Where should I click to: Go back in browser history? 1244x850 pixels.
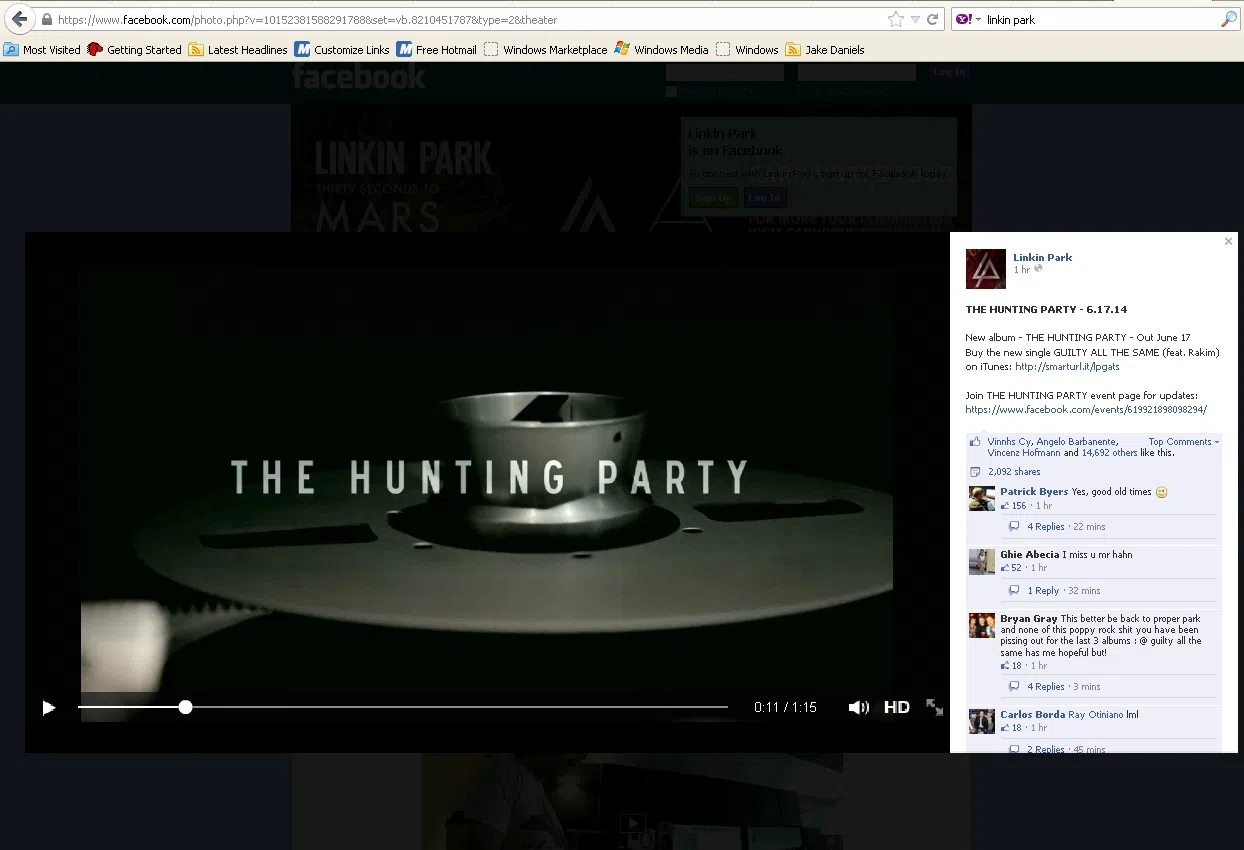pyautogui.click(x=19, y=19)
